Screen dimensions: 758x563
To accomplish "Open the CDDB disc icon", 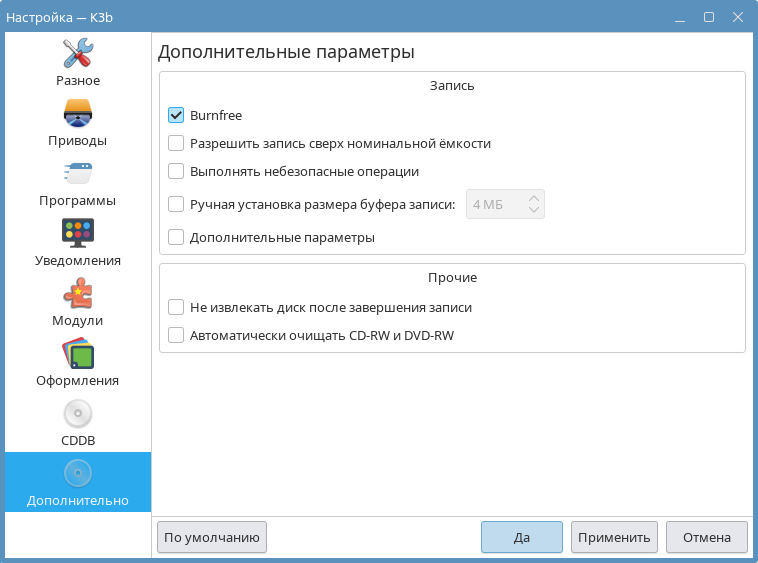I will click(77, 413).
